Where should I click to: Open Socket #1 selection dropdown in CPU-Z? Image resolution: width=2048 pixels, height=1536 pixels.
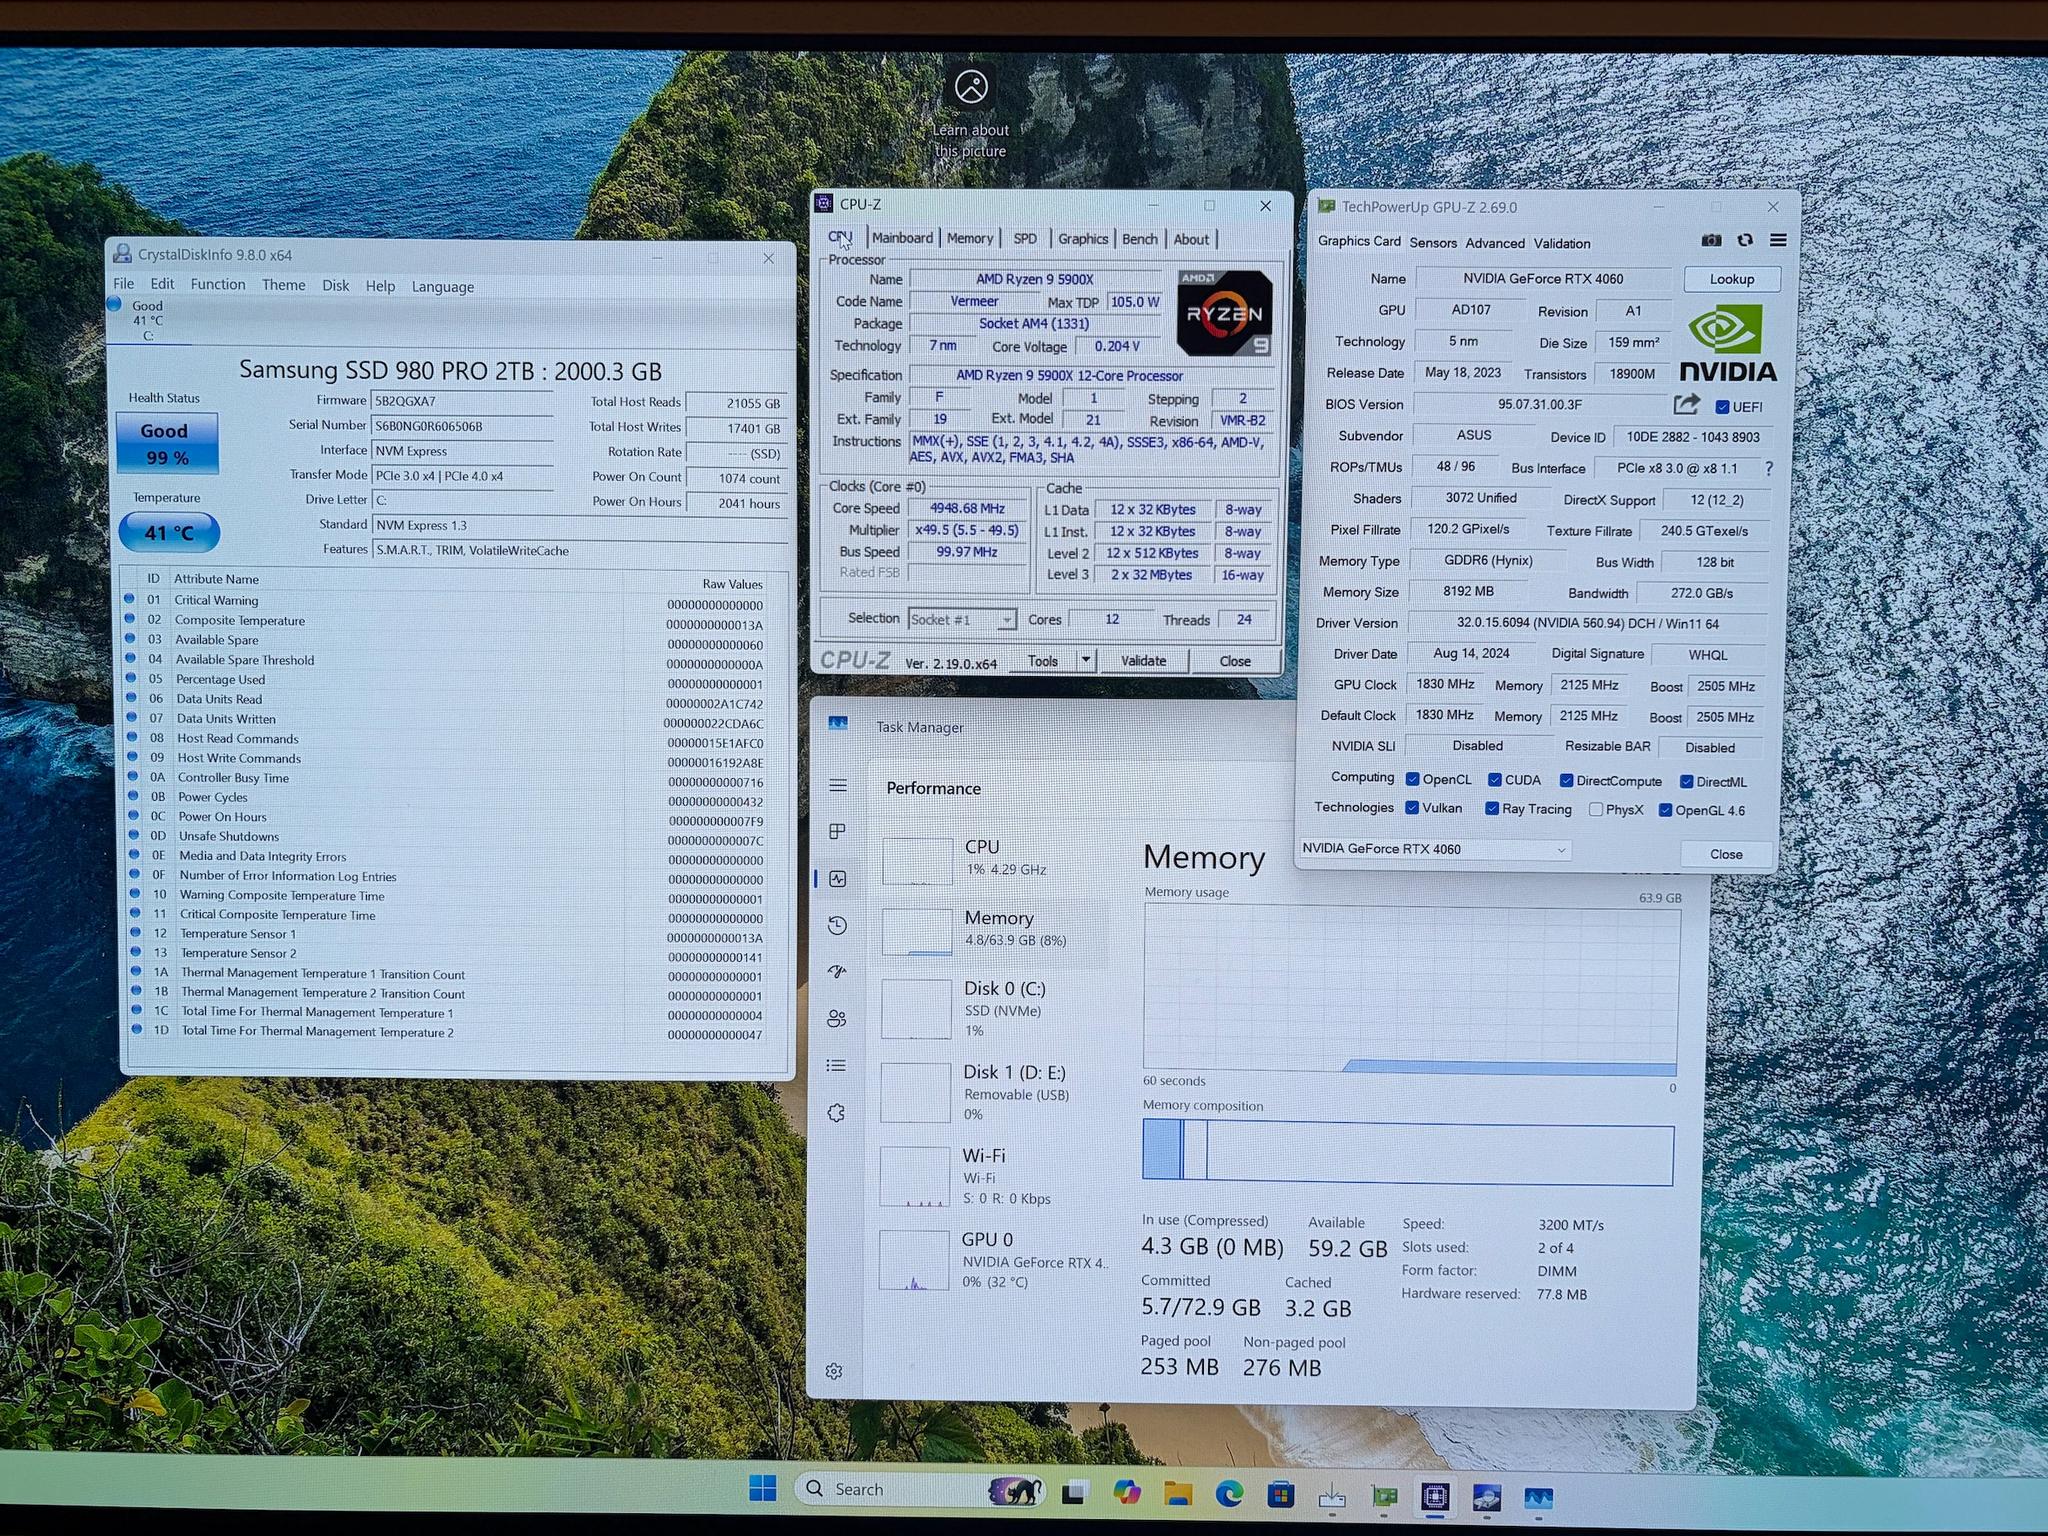(x=962, y=619)
